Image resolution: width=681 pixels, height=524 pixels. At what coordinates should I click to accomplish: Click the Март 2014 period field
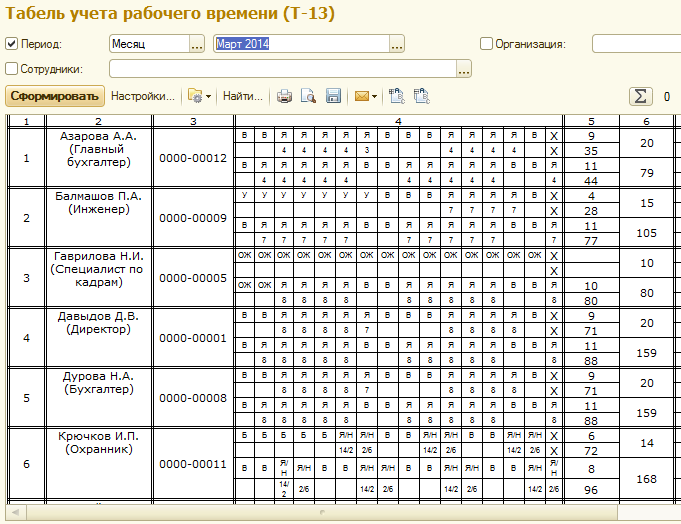pyautogui.click(x=301, y=44)
